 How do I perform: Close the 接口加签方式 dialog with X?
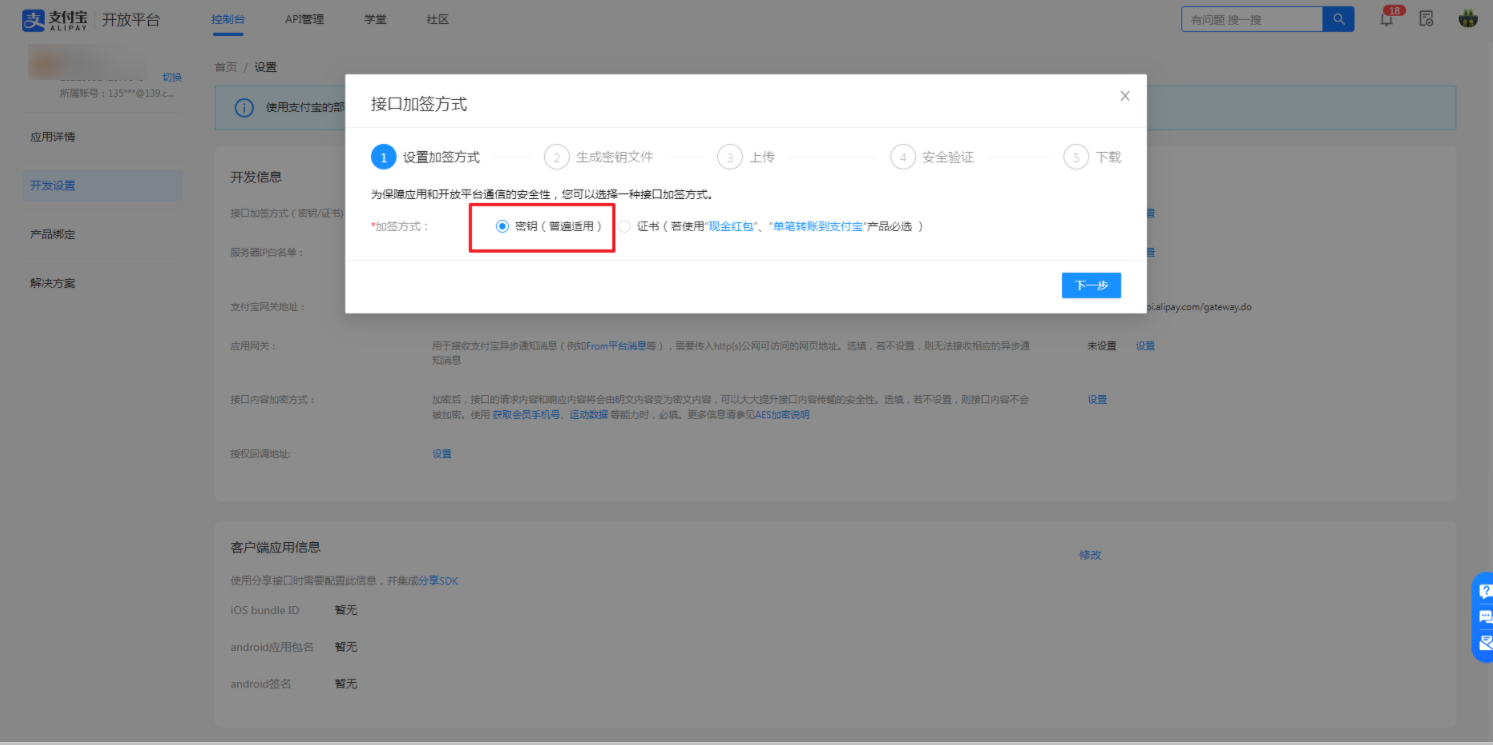[x=1125, y=96]
